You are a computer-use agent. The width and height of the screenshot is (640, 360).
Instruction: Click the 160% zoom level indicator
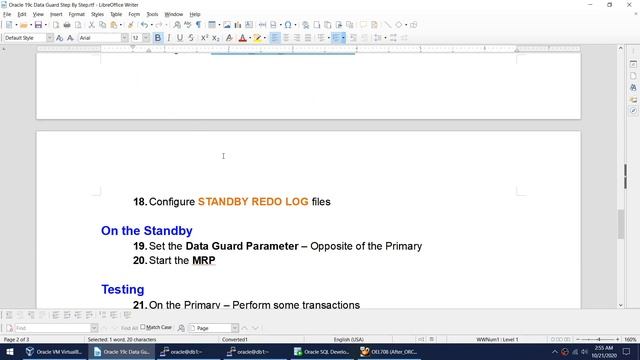click(x=630, y=340)
